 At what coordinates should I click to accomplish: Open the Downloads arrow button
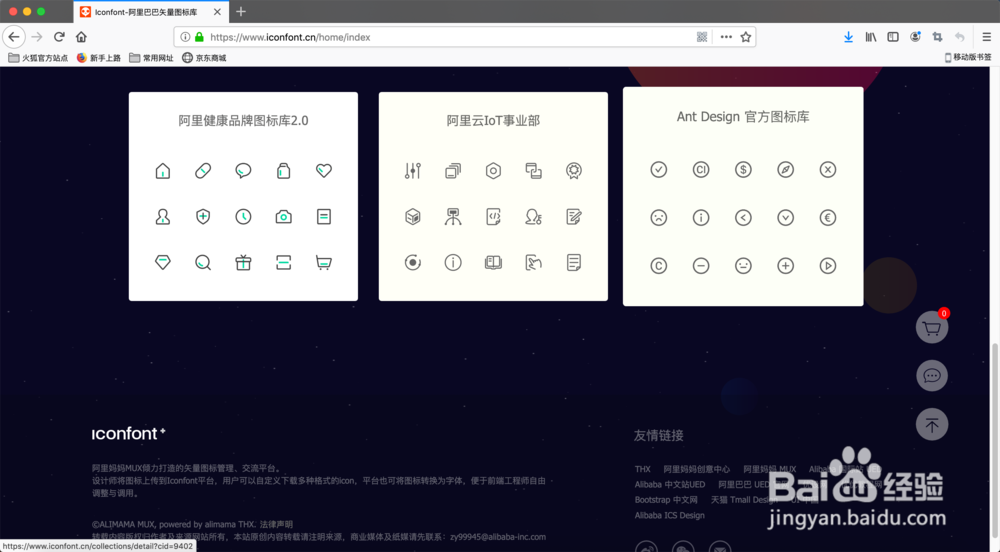coord(848,37)
